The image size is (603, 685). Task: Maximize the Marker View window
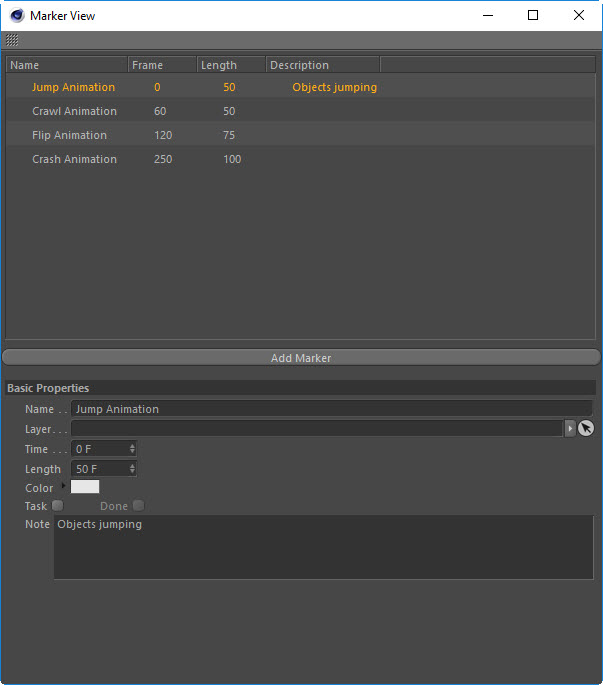click(x=533, y=15)
